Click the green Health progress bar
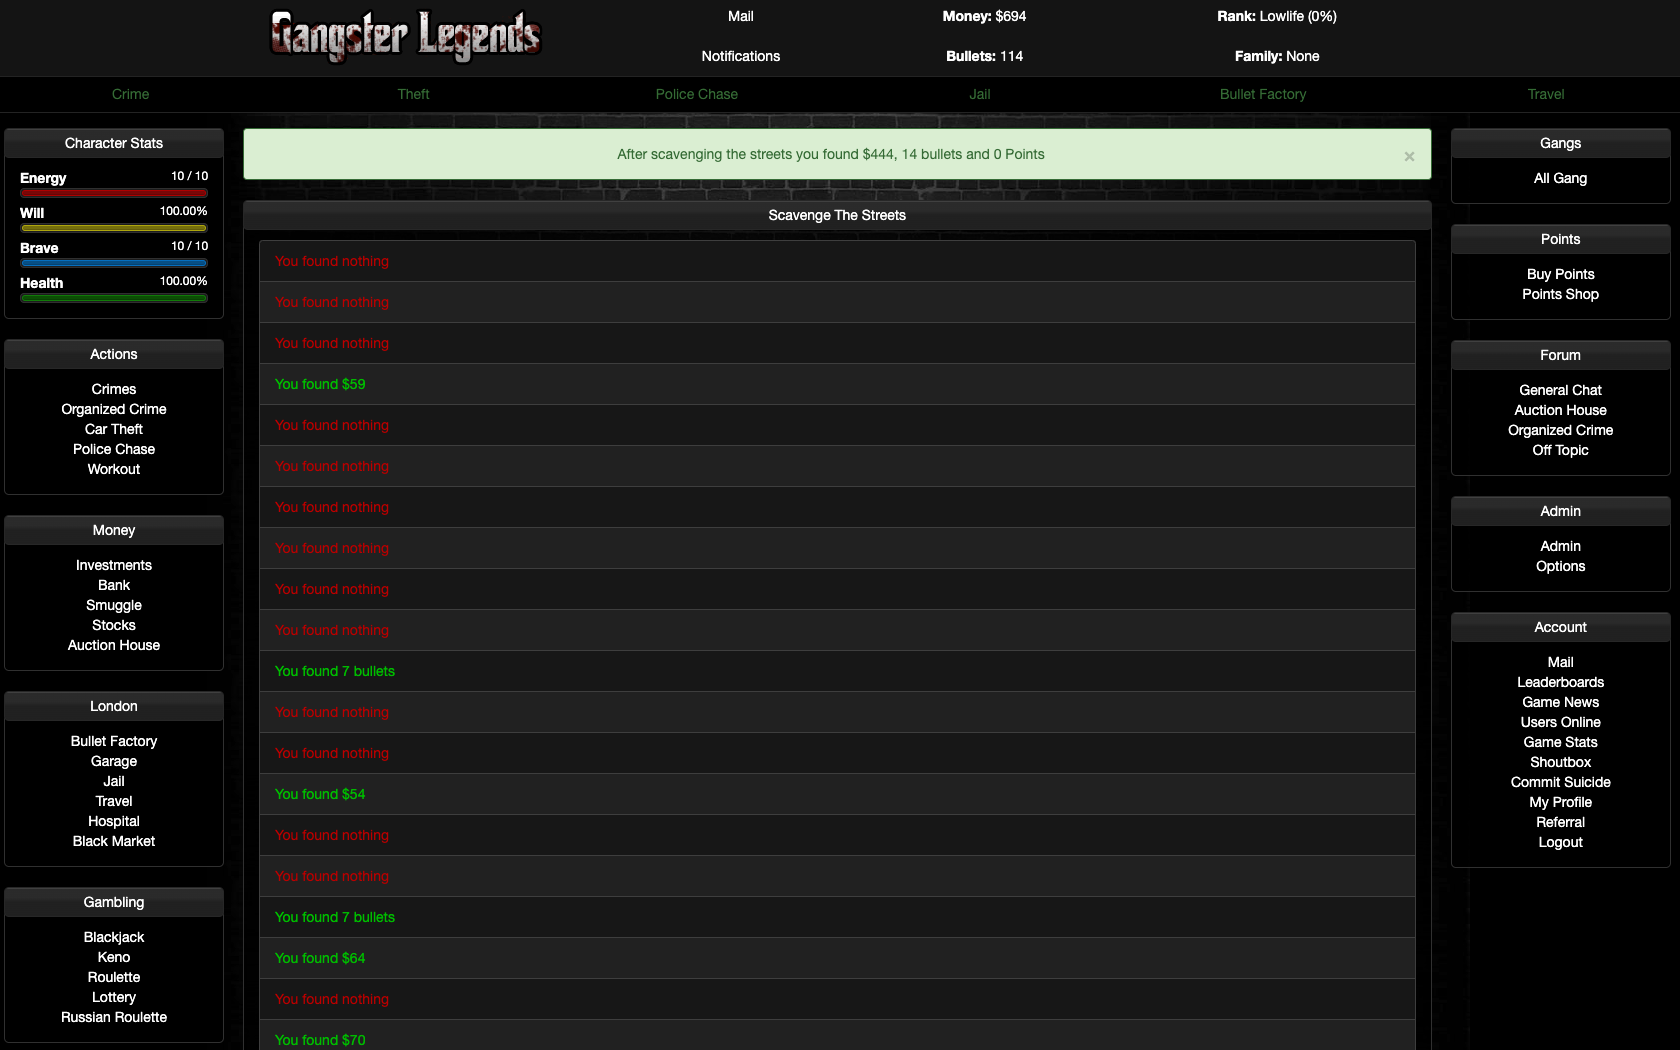 pyautogui.click(x=114, y=298)
